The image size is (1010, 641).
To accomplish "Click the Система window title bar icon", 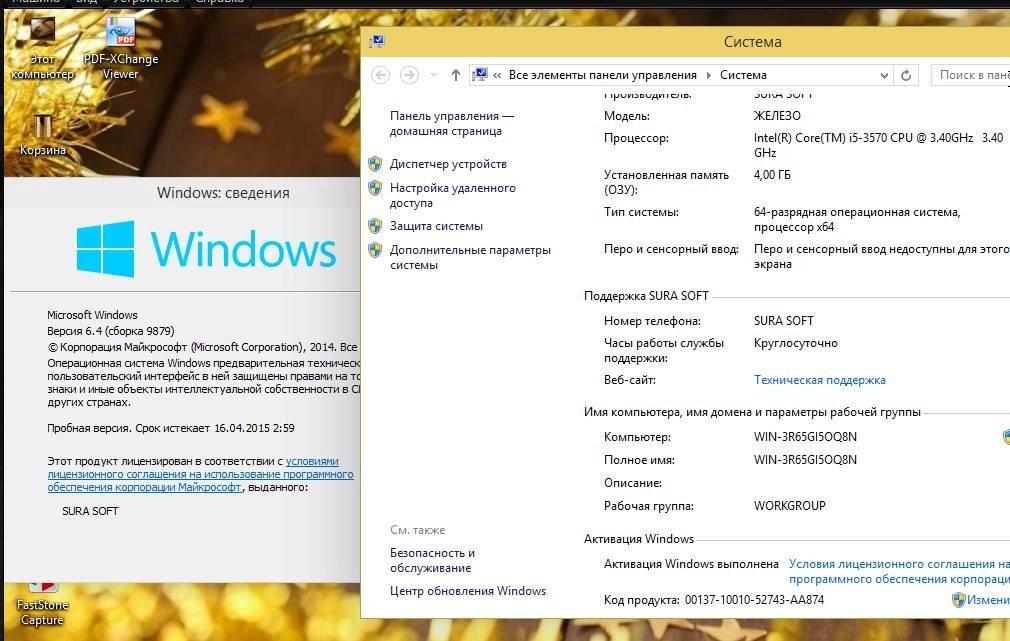I will [x=377, y=42].
